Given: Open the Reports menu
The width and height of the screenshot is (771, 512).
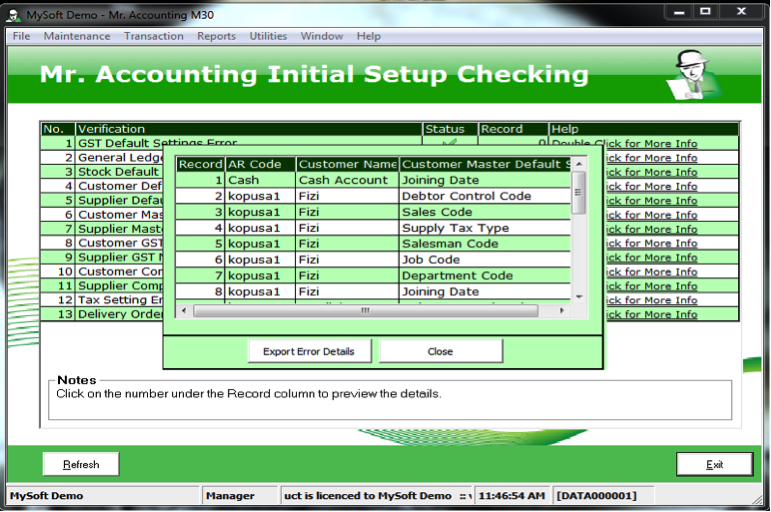Looking at the screenshot, I should click(x=216, y=36).
